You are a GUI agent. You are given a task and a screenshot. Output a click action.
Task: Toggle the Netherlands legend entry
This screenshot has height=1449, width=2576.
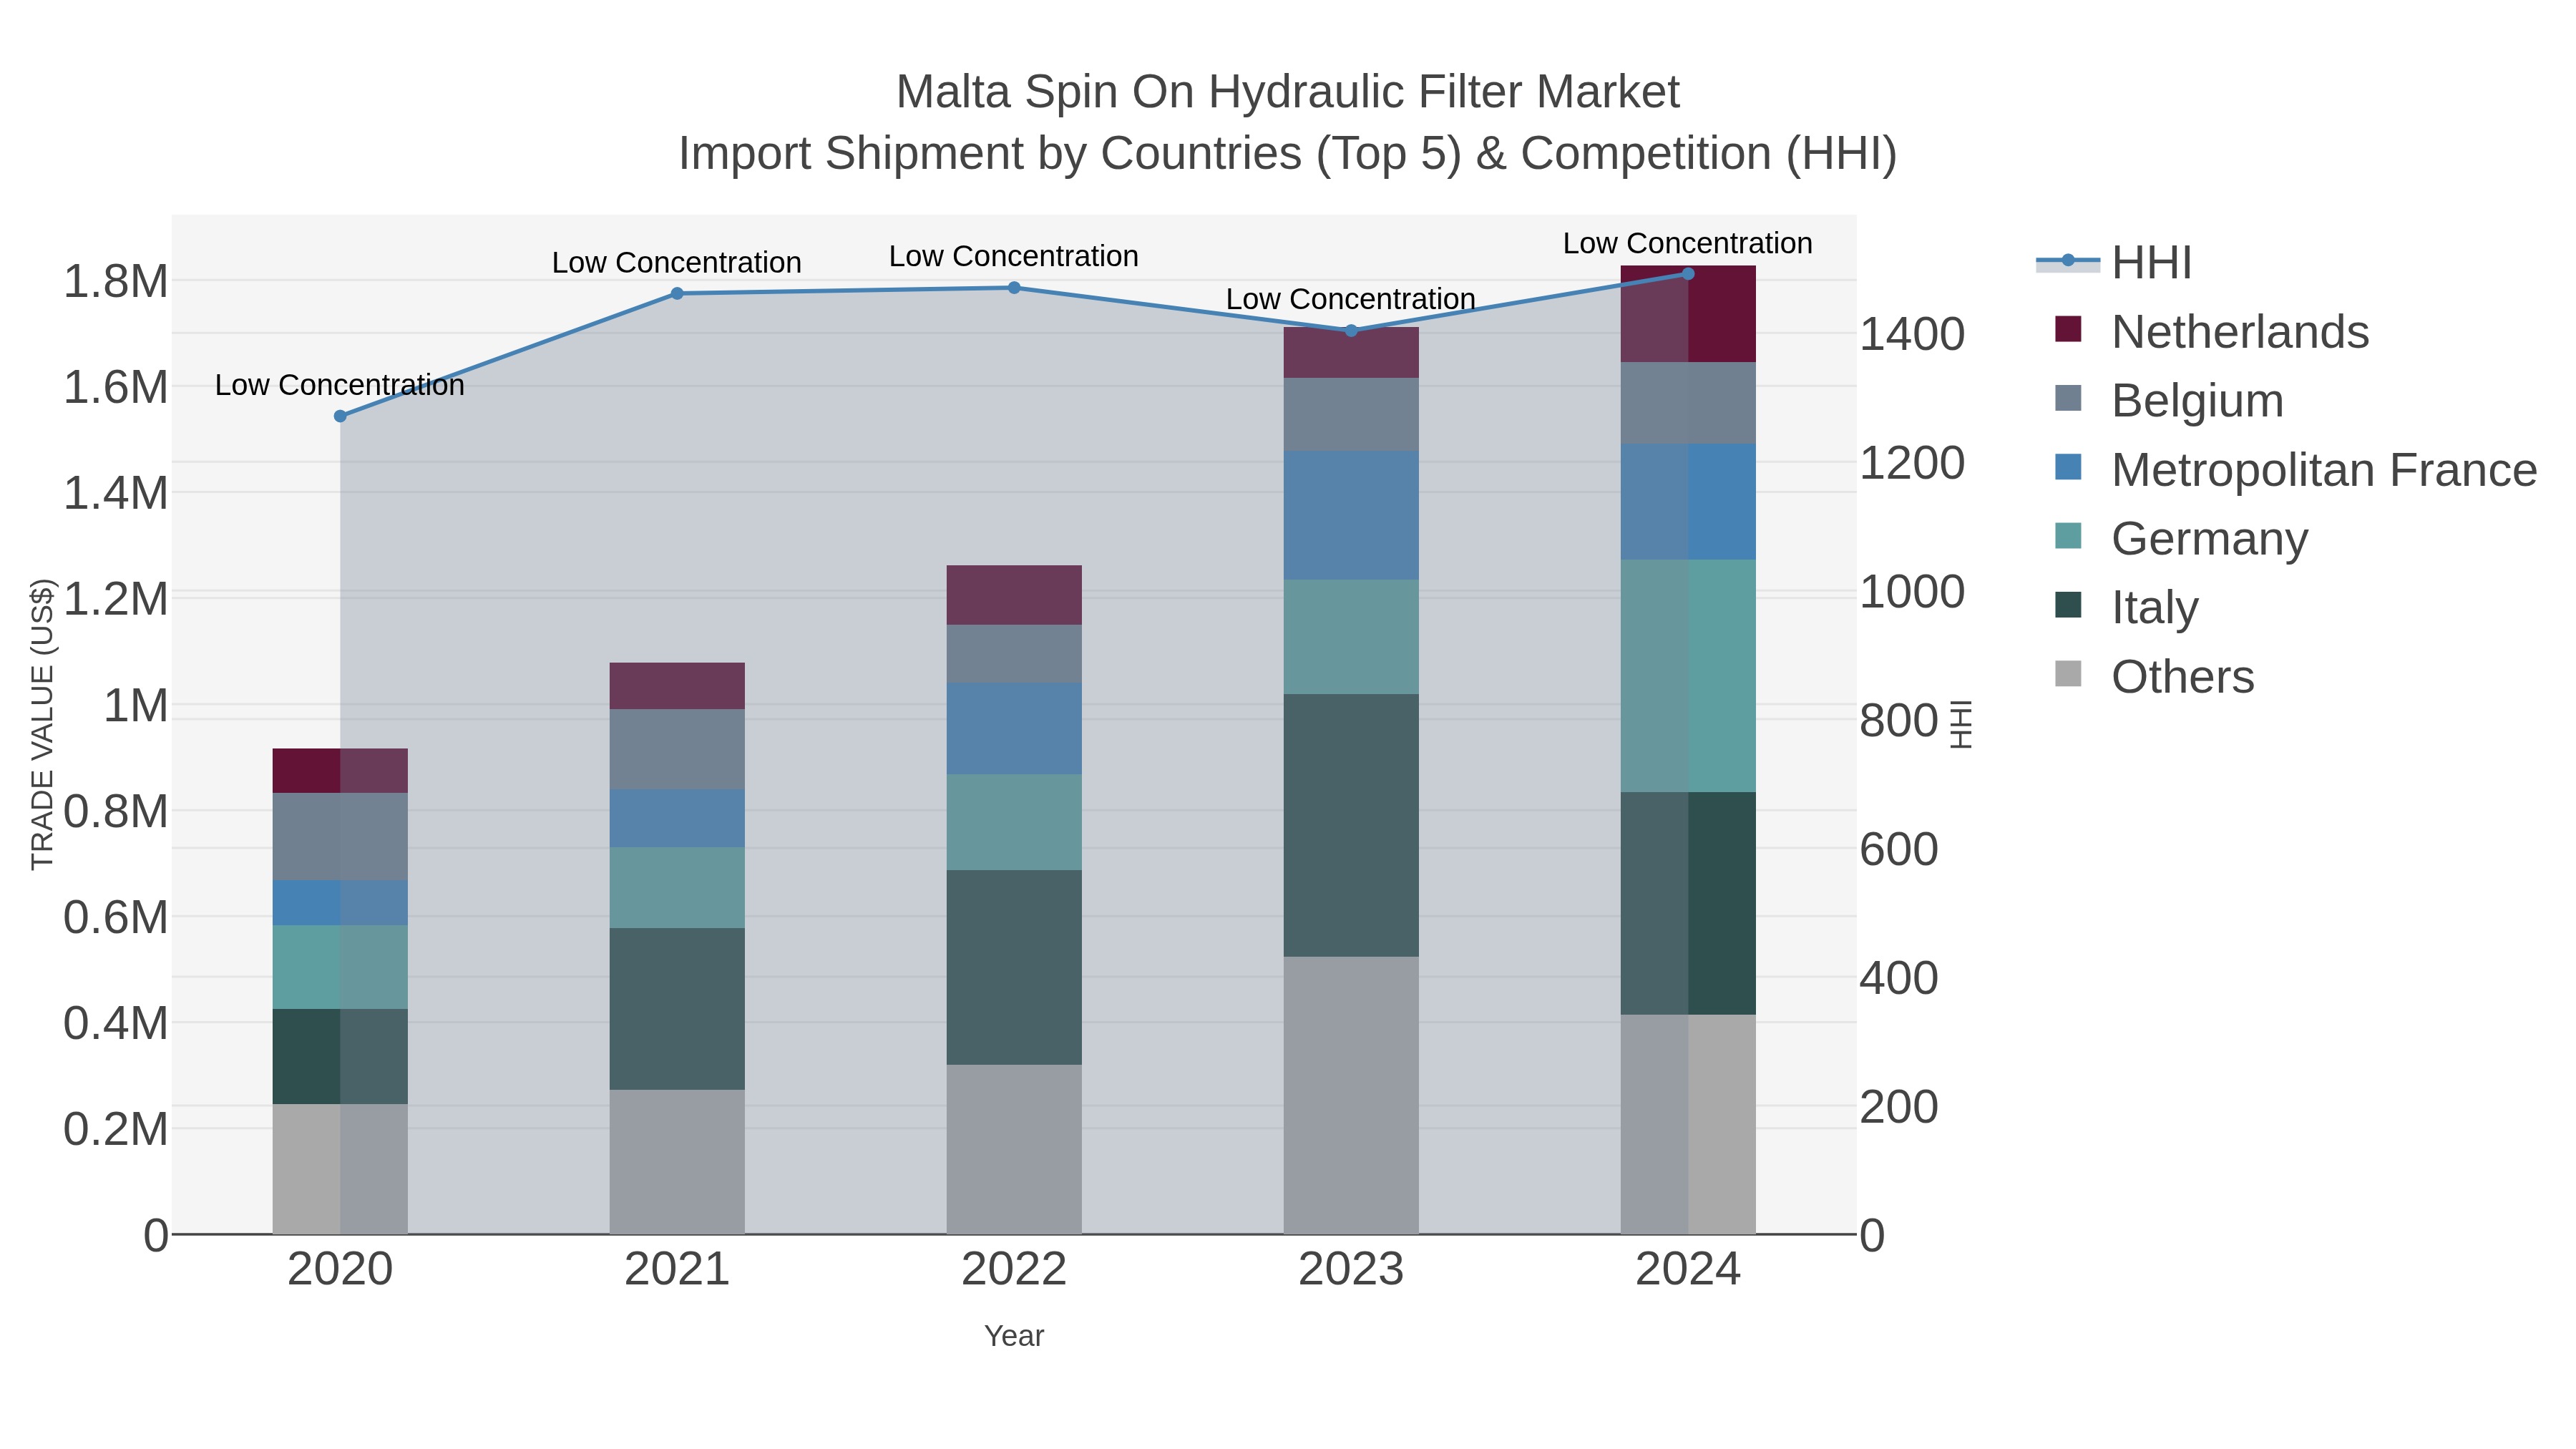(2212, 332)
